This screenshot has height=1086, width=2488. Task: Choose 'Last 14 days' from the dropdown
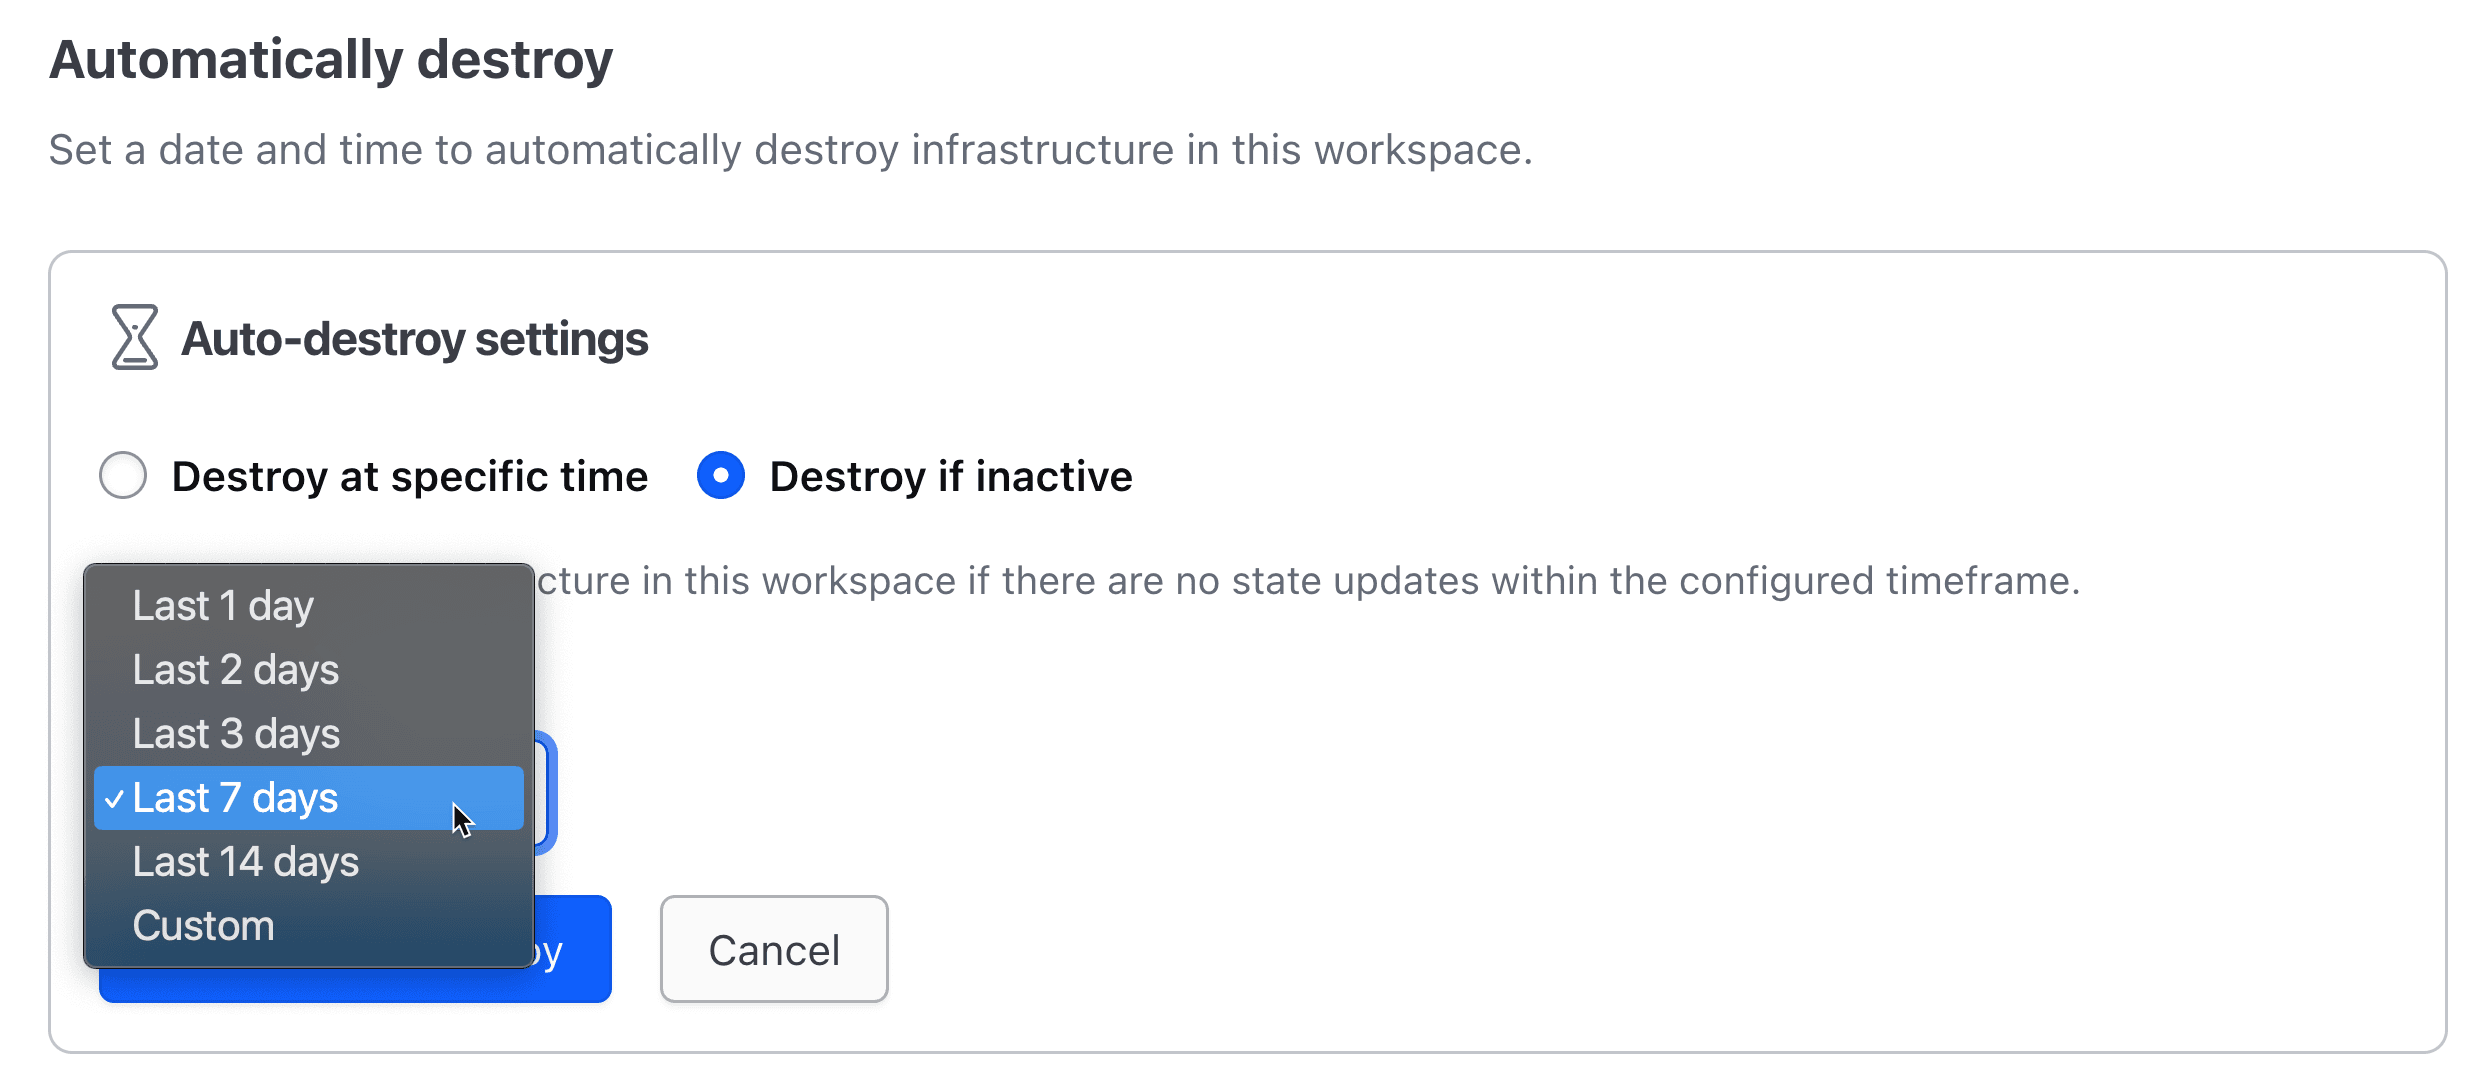coord(245,861)
